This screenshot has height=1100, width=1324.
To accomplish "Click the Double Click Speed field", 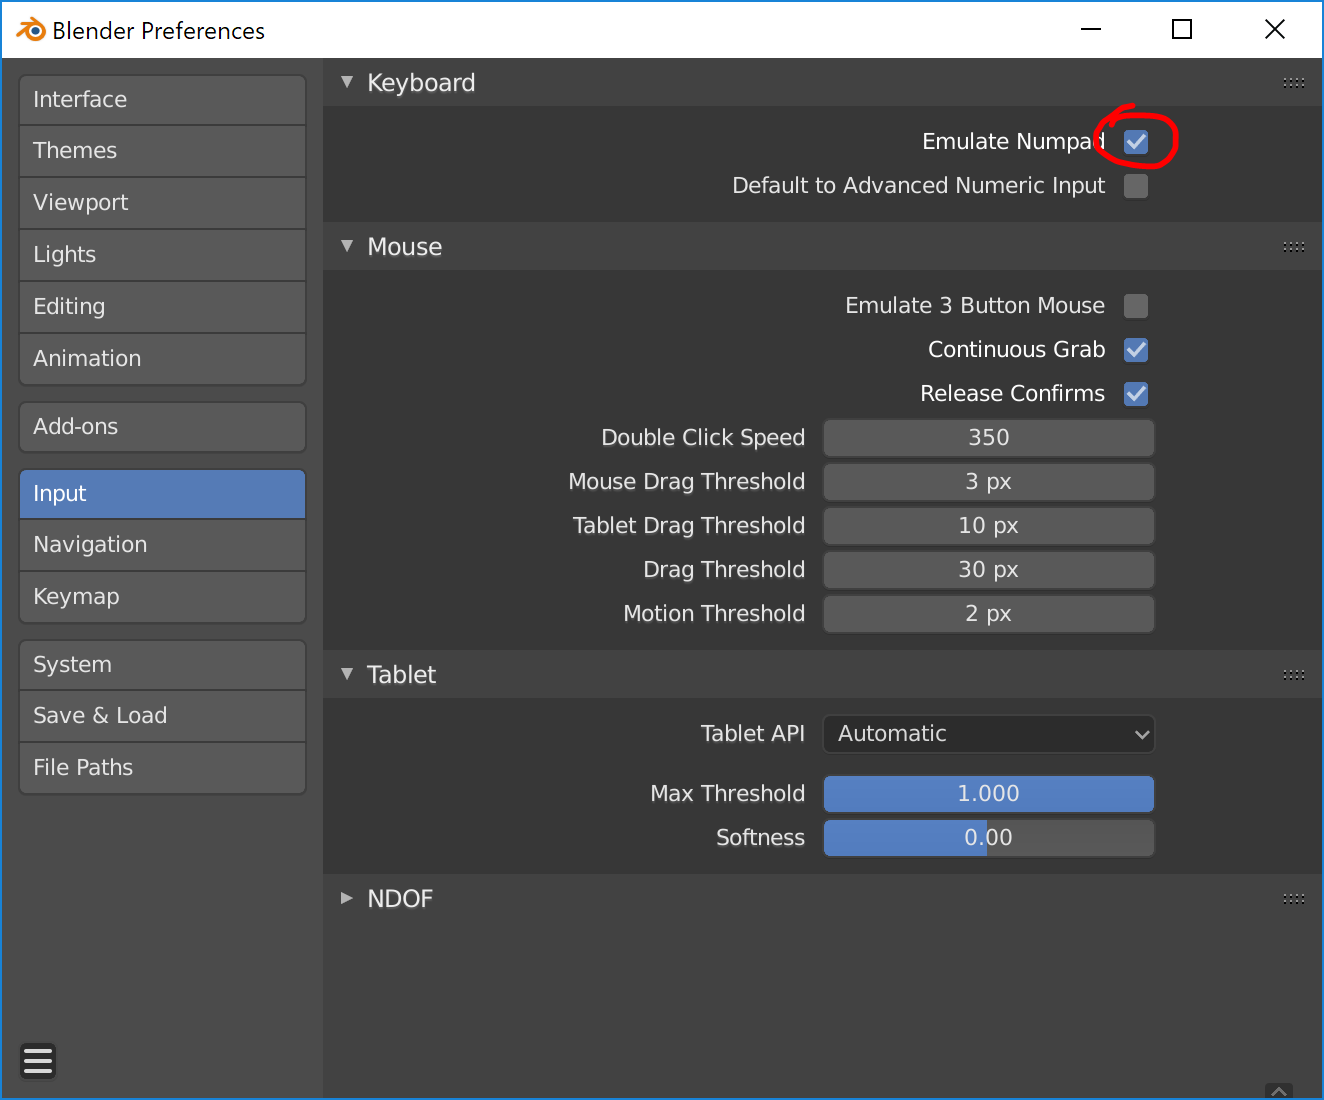I will point(989,438).
